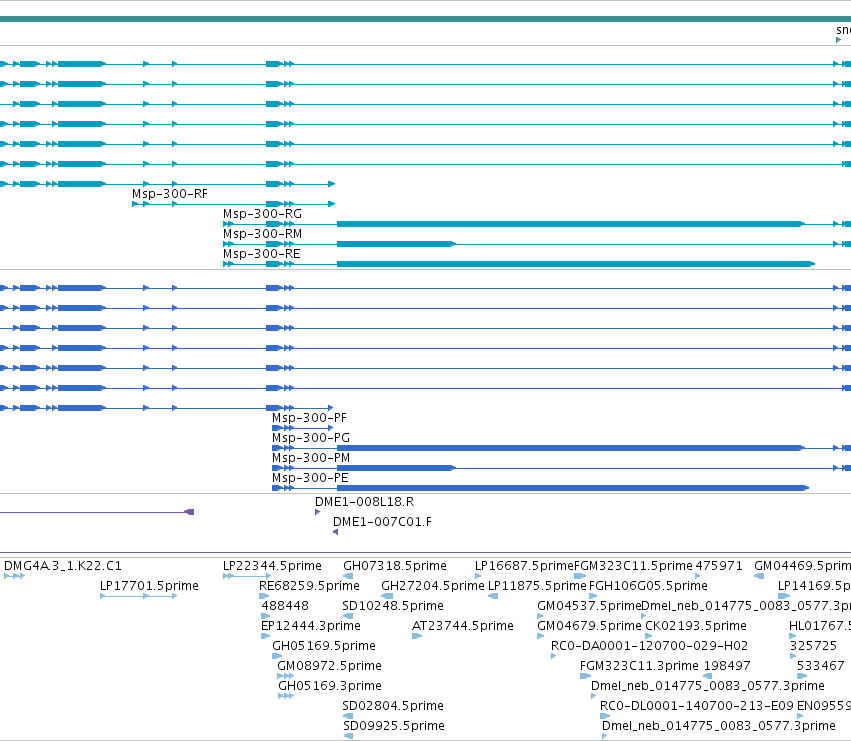This screenshot has height=741, width=851.
Task: Click the thick CDS bar of Msp-300-PG
Action: click(570, 448)
